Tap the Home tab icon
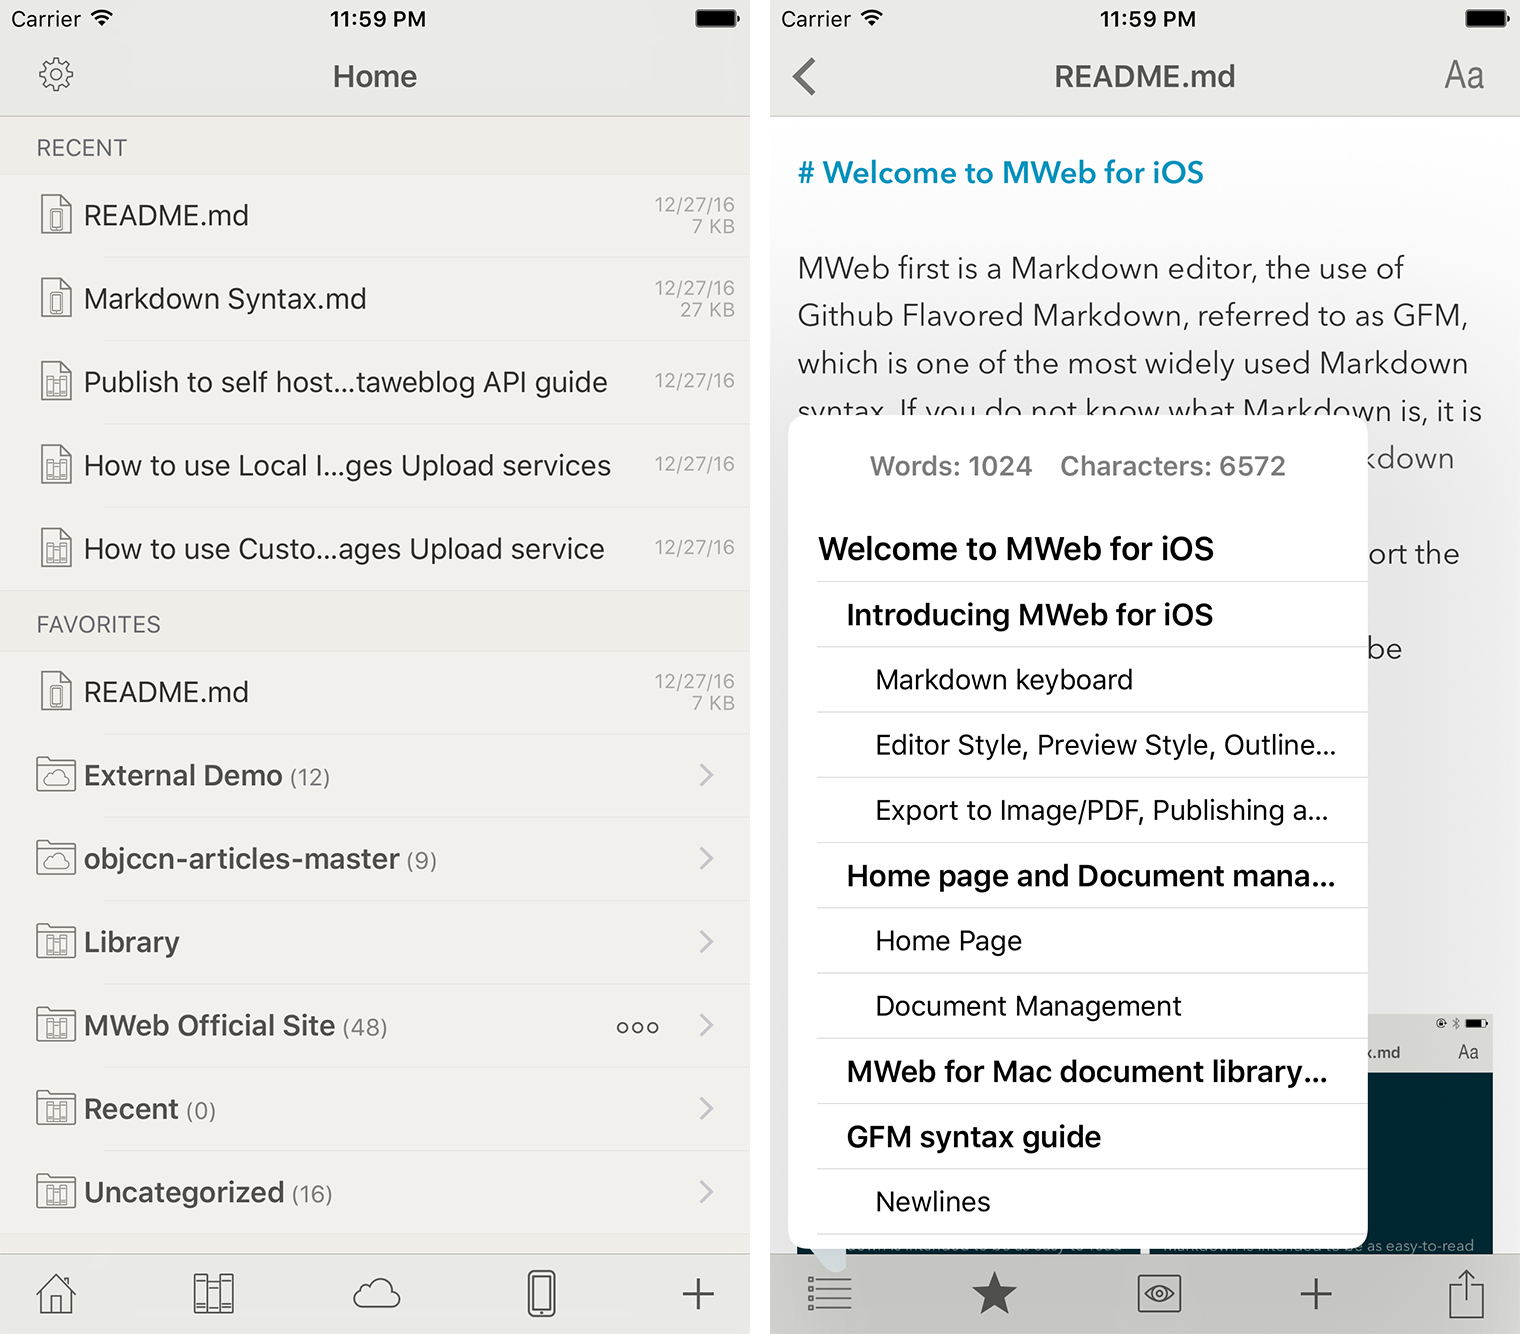 (56, 1294)
